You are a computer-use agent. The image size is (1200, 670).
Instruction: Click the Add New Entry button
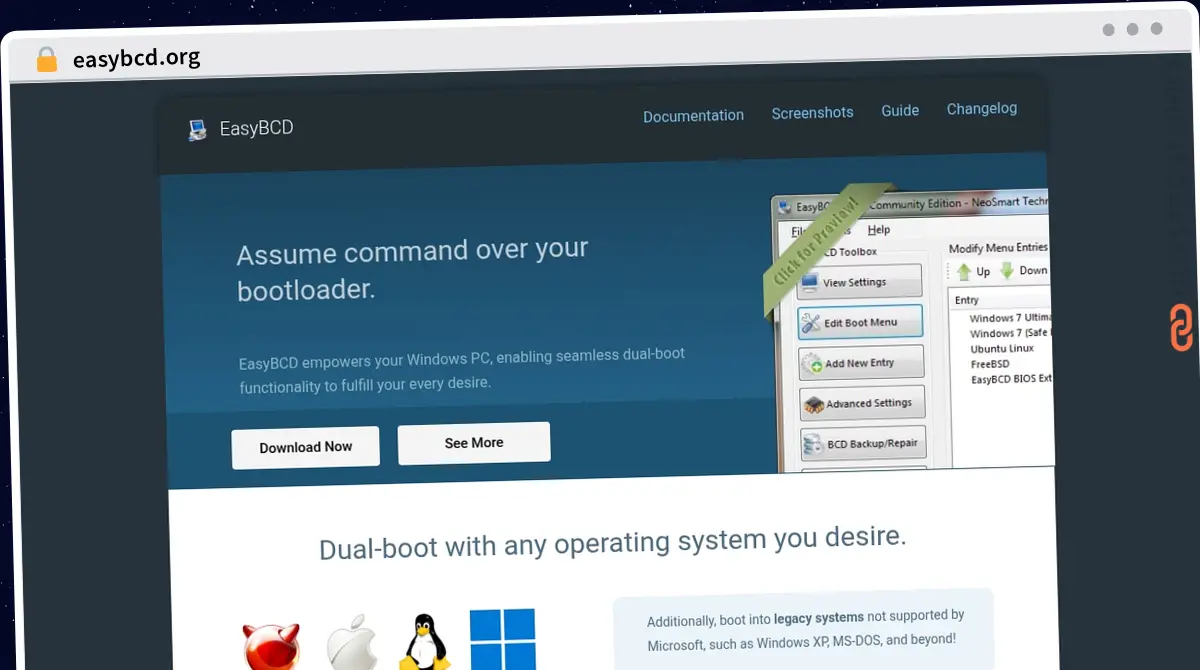click(x=861, y=363)
